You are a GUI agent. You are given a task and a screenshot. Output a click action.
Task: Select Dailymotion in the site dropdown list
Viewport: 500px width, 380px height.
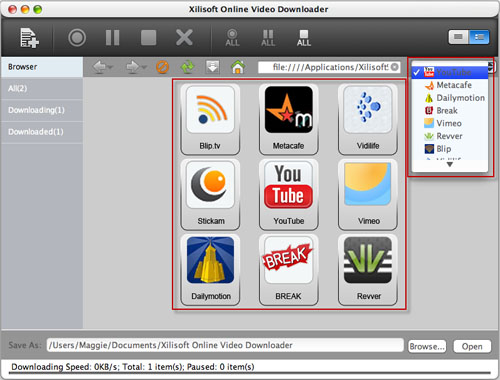point(450,98)
